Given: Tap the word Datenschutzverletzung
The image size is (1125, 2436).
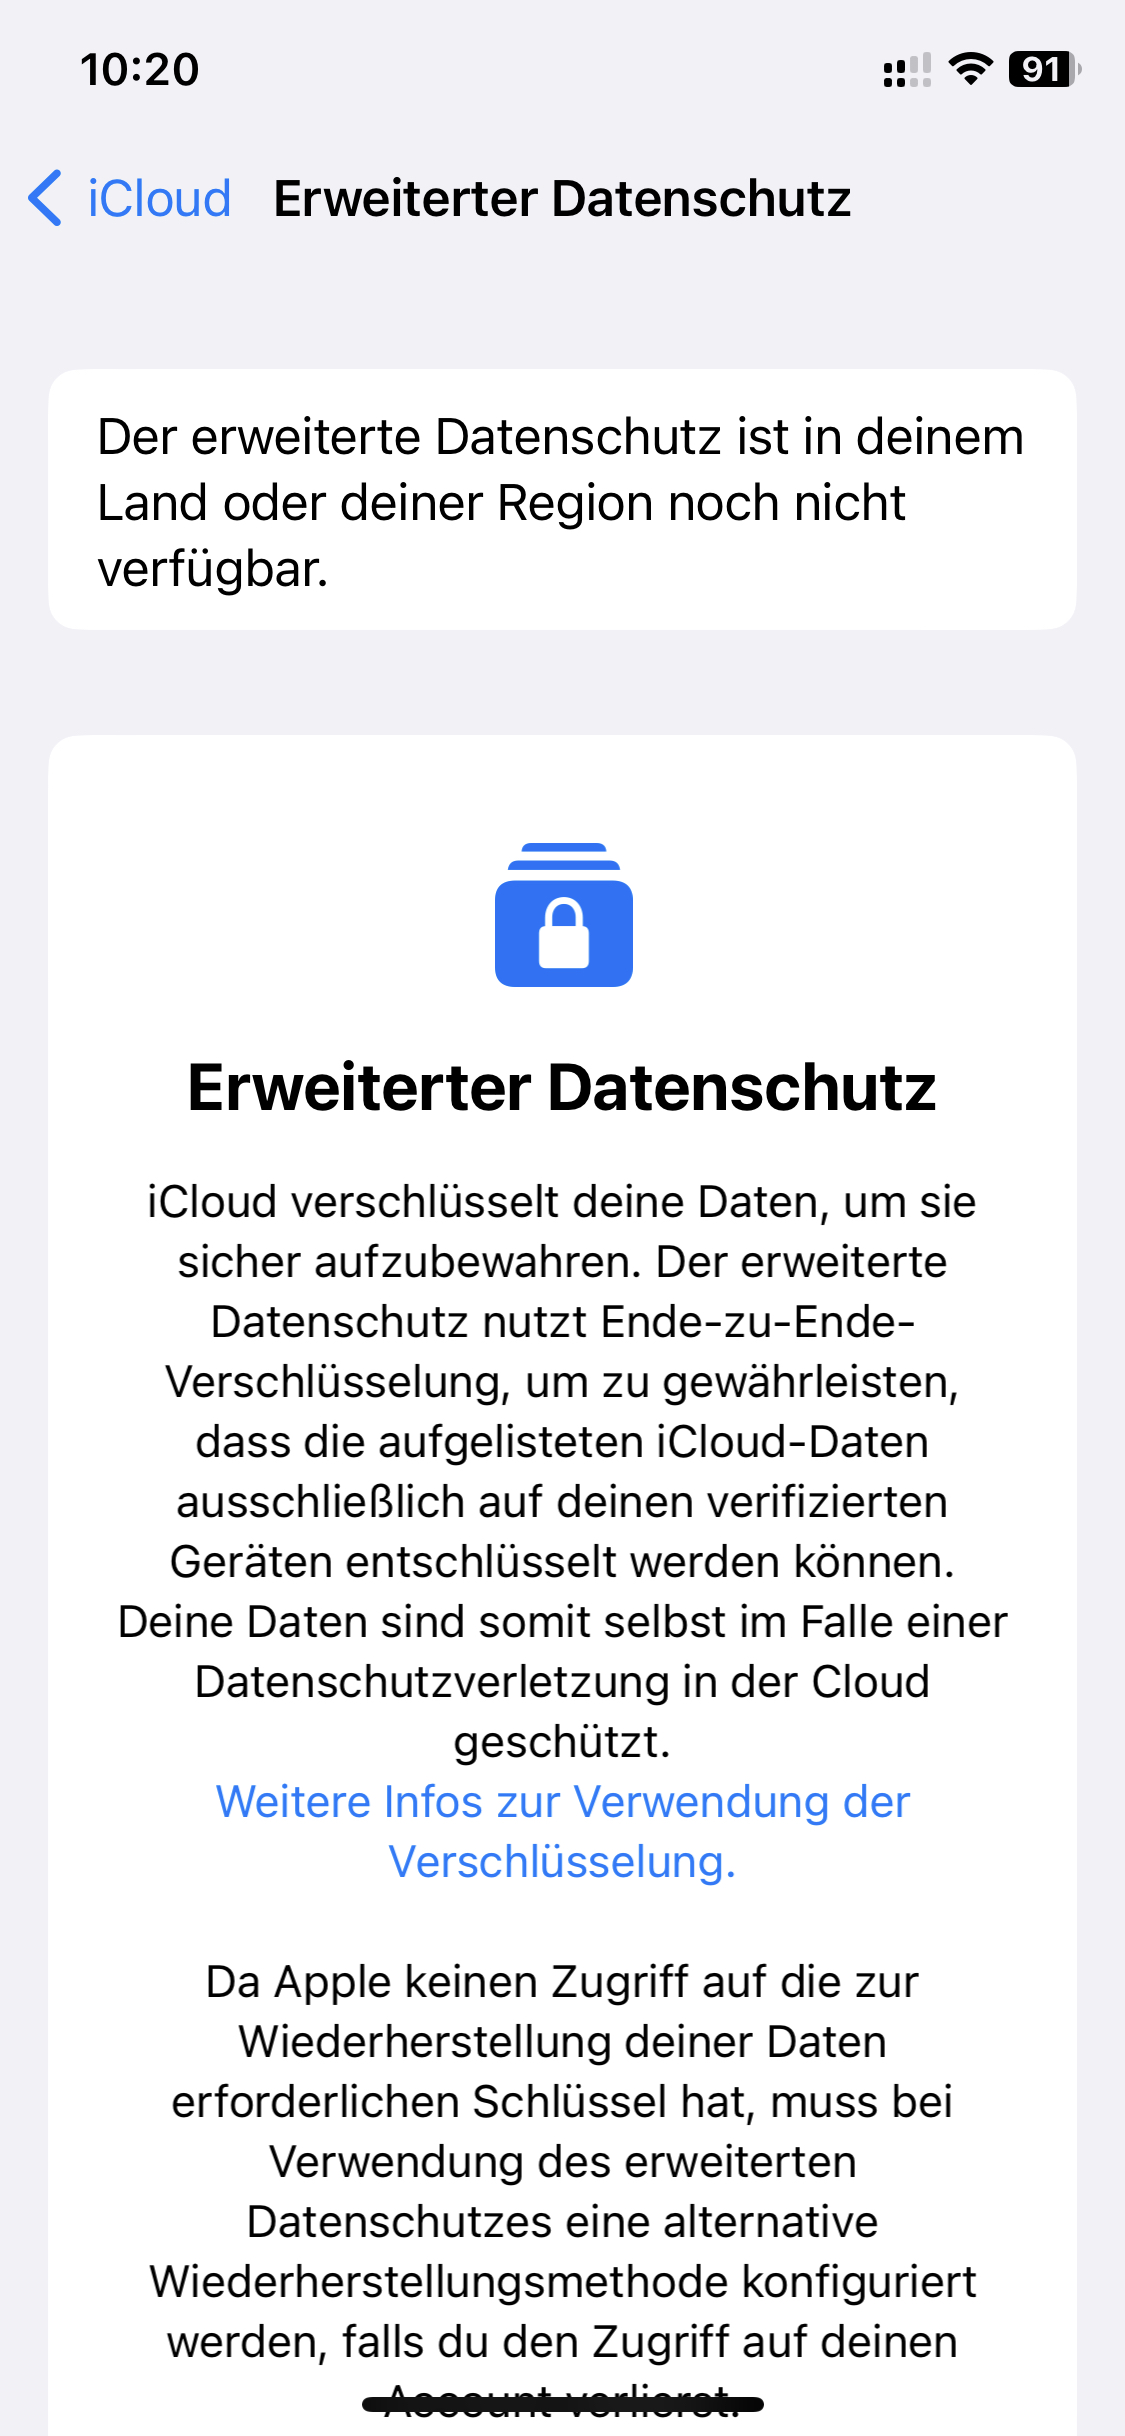Looking at the screenshot, I should pos(433,1682).
